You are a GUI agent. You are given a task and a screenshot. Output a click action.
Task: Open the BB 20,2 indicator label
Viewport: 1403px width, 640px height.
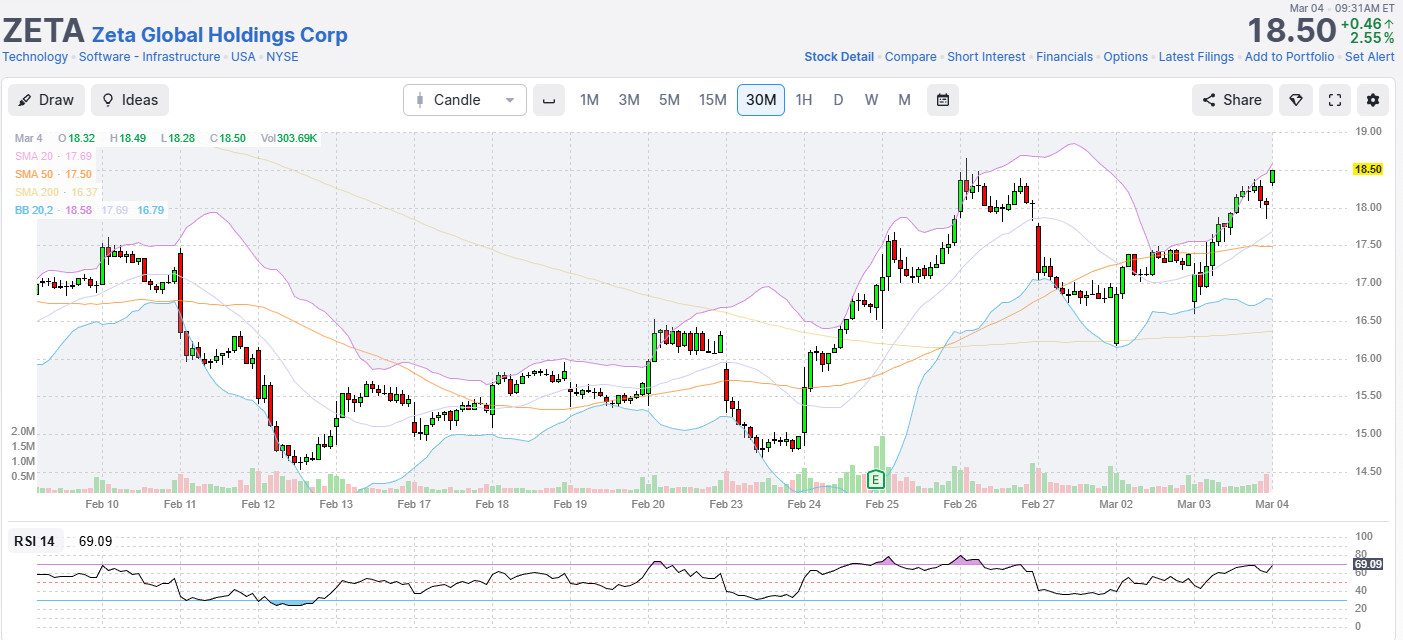click(x=34, y=210)
